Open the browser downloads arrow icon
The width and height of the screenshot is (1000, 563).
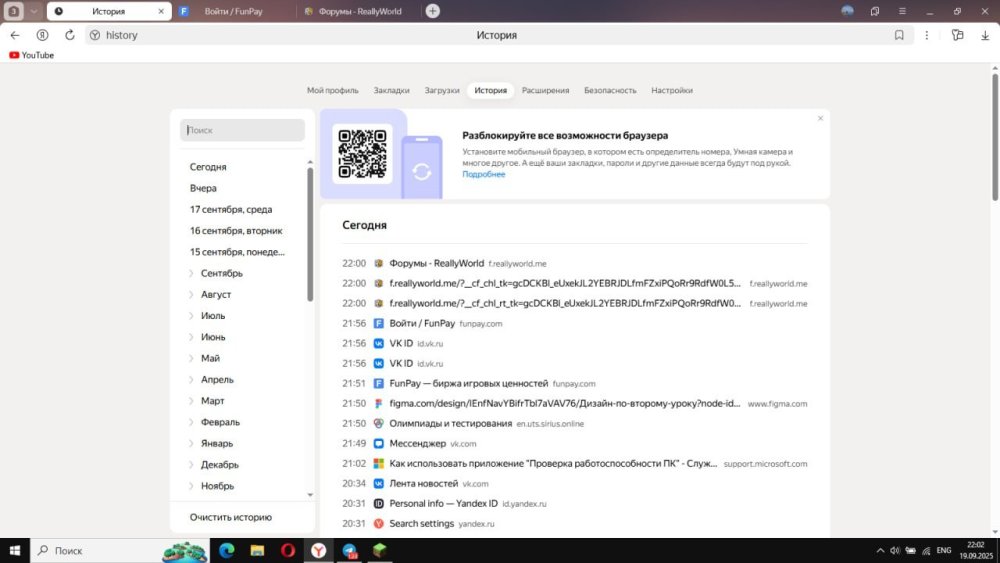[985, 35]
